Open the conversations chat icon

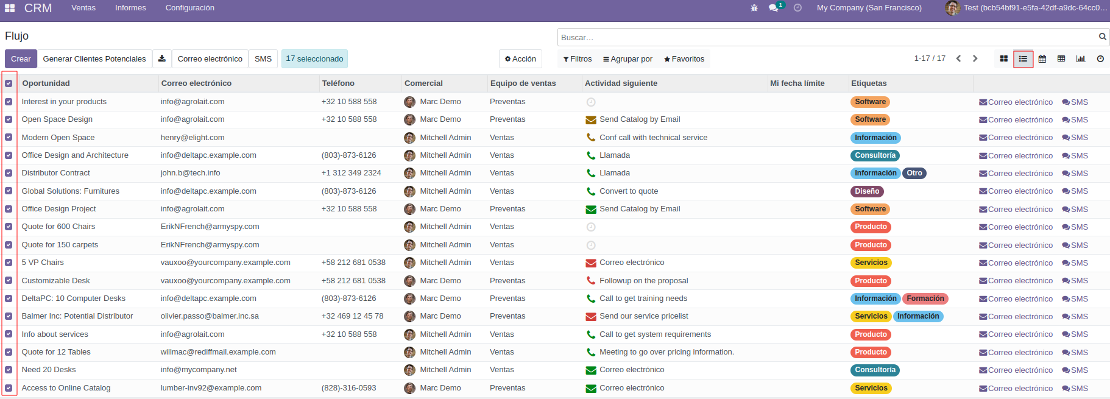[x=774, y=8]
